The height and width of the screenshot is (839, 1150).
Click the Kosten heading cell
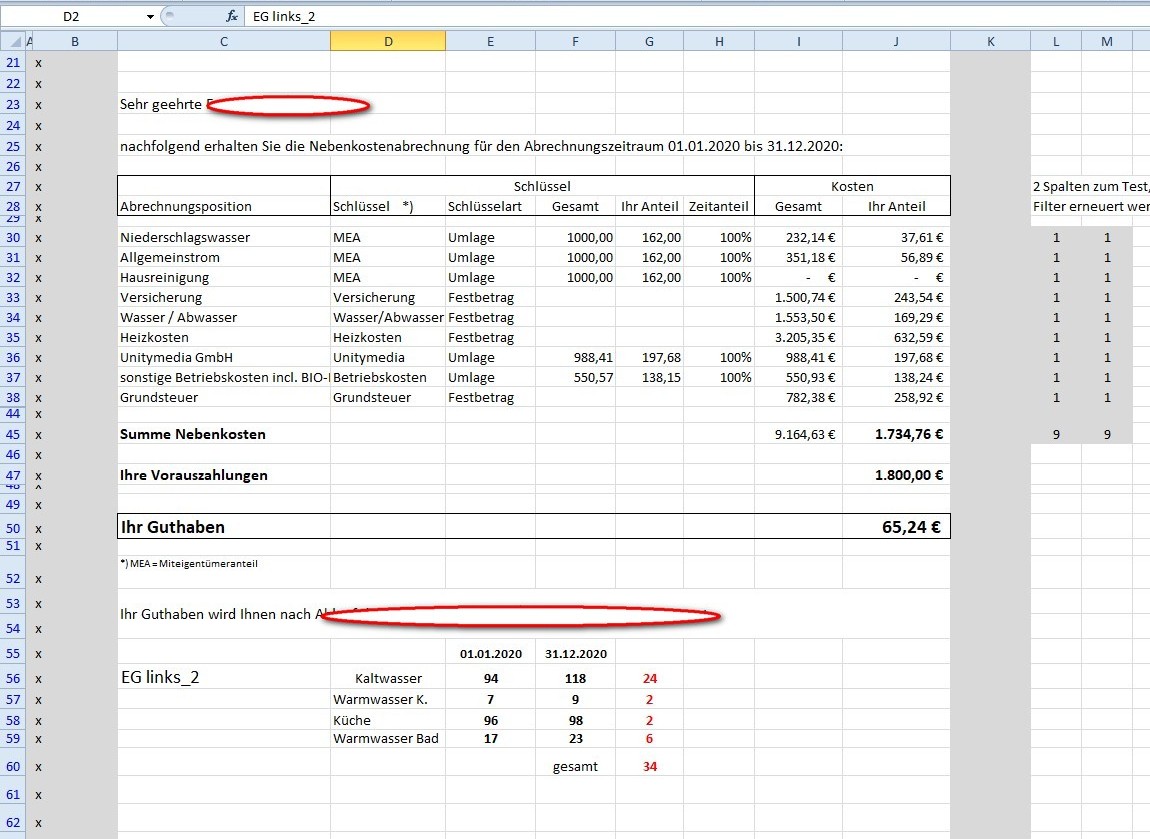[x=852, y=186]
